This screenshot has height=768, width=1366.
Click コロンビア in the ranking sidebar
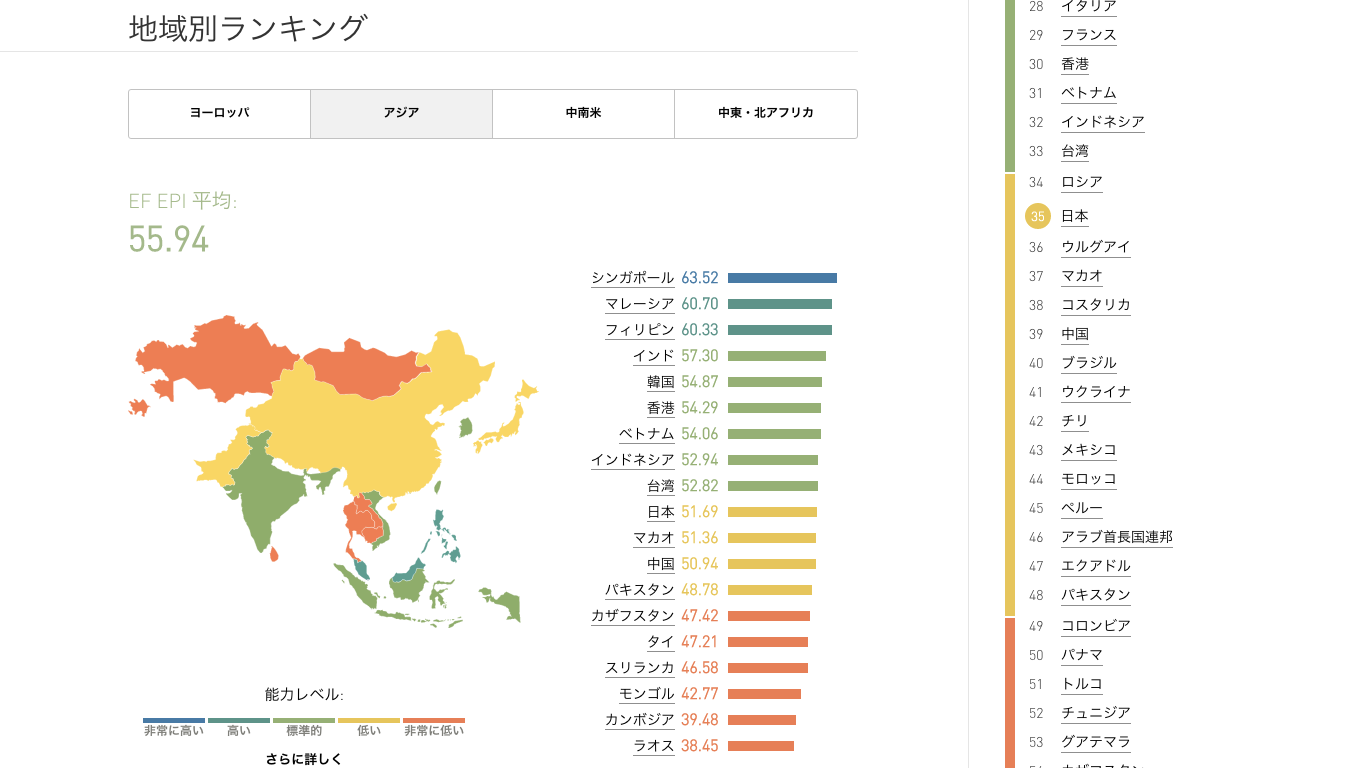[x=1096, y=626]
